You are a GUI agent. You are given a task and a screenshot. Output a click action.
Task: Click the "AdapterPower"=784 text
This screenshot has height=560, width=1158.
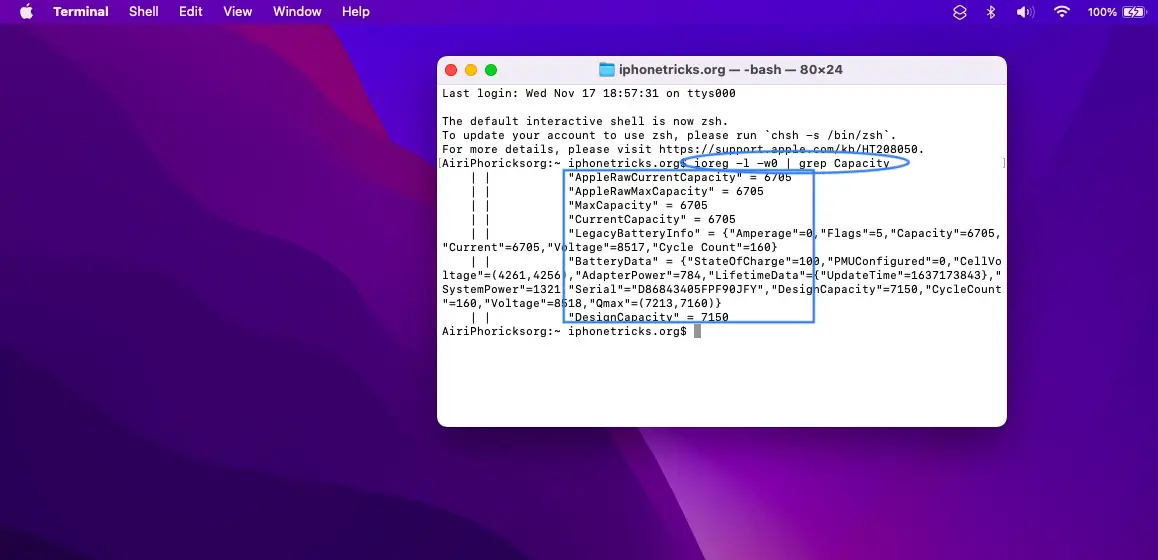click(x=637, y=276)
